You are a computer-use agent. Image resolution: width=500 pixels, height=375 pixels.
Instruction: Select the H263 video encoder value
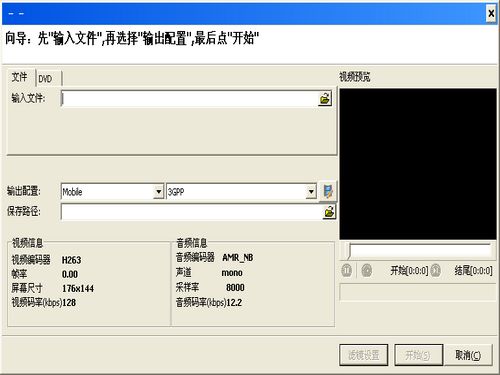71,260
